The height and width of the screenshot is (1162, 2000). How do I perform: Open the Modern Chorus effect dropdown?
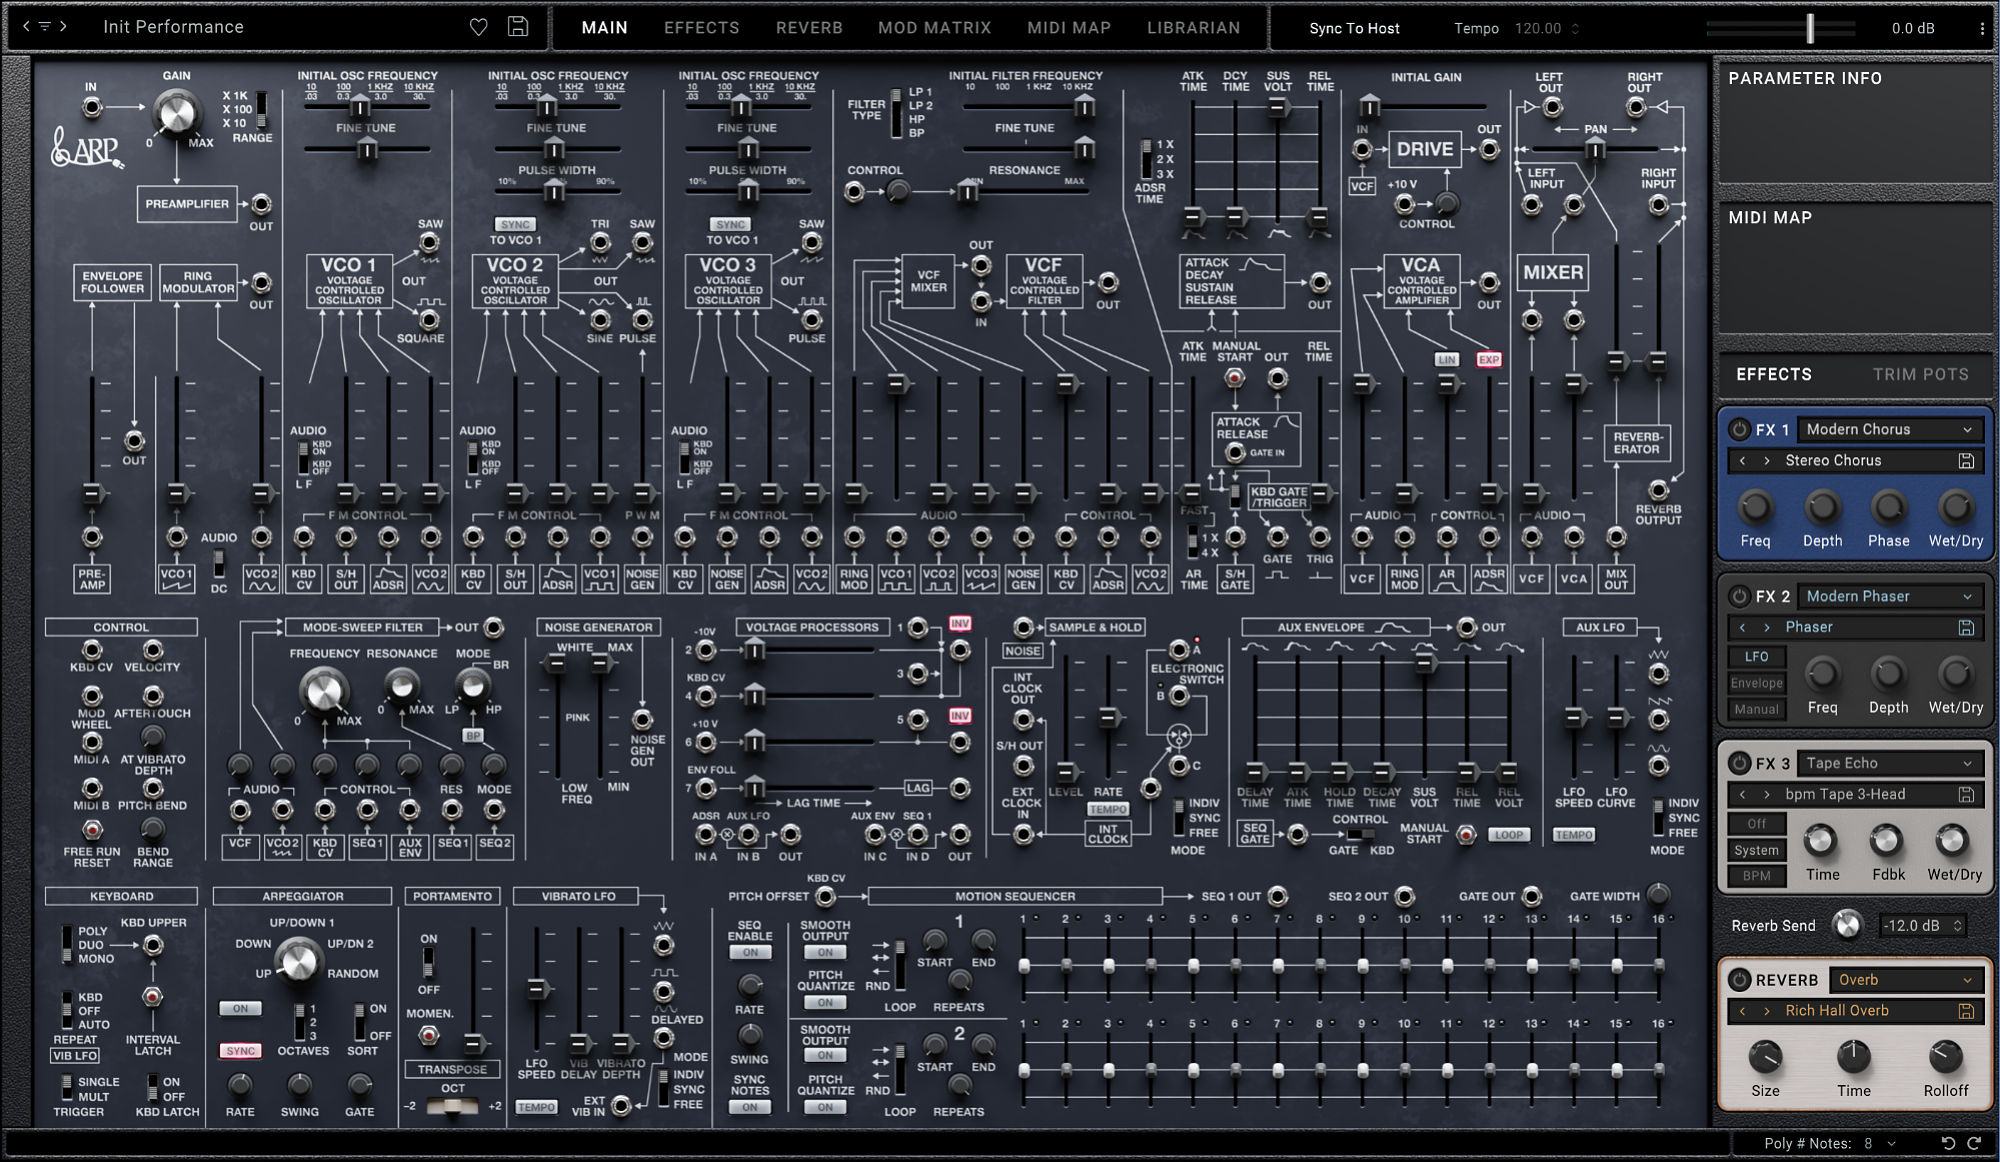1888,429
